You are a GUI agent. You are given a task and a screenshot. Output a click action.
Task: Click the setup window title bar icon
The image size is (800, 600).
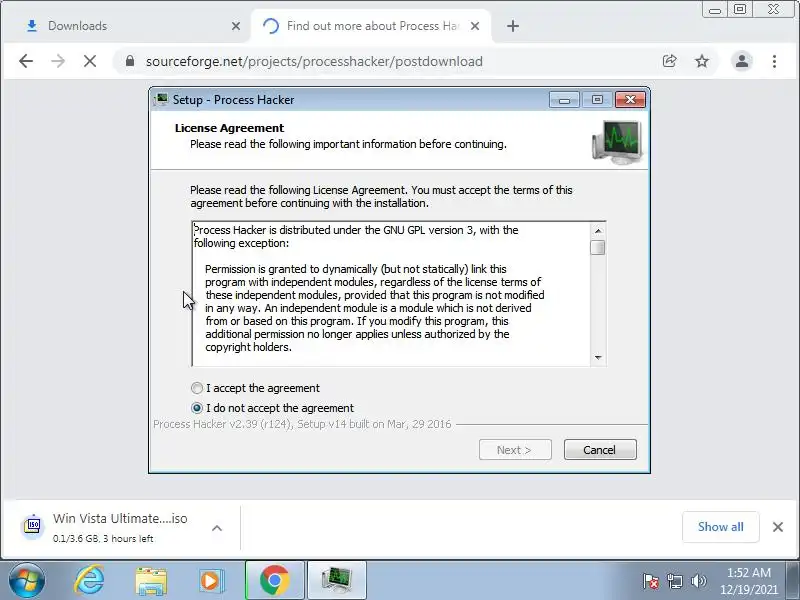click(x=161, y=99)
